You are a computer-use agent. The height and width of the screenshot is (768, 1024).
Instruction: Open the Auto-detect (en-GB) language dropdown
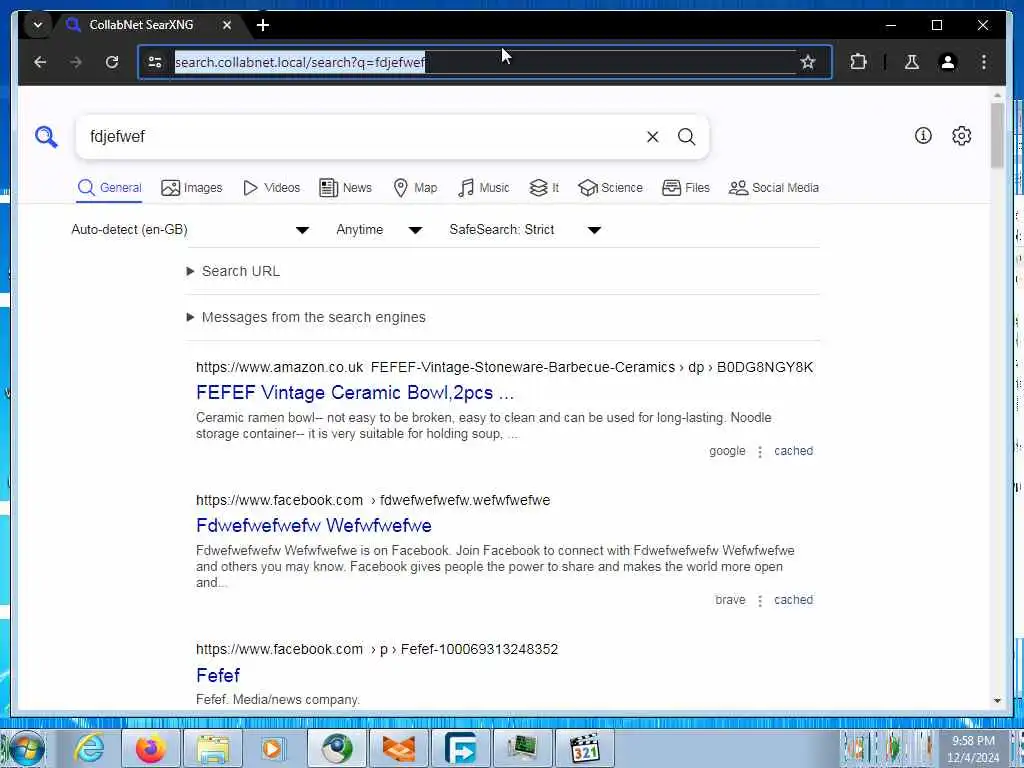(190, 230)
